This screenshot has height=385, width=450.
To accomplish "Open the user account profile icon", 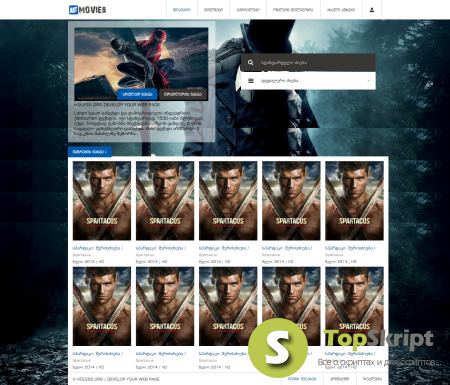I will pyautogui.click(x=372, y=10).
